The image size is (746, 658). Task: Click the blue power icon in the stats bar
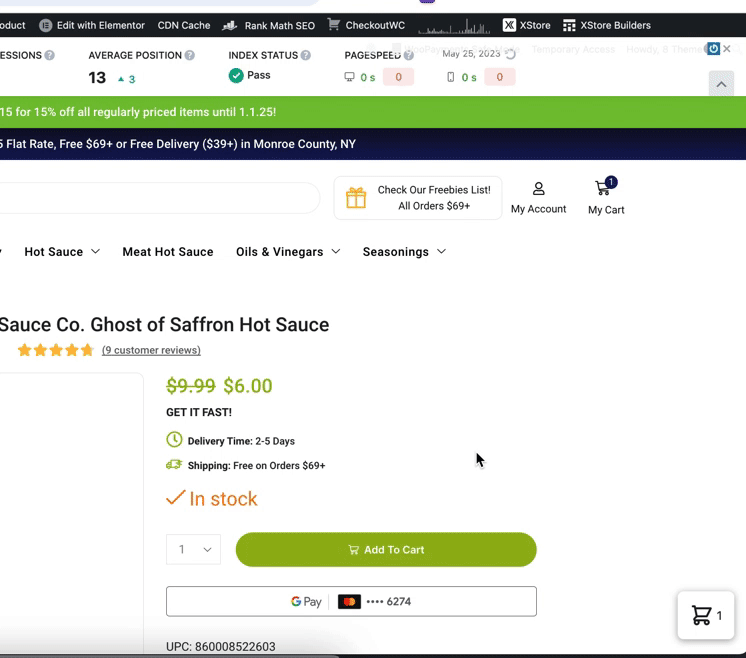click(x=713, y=49)
